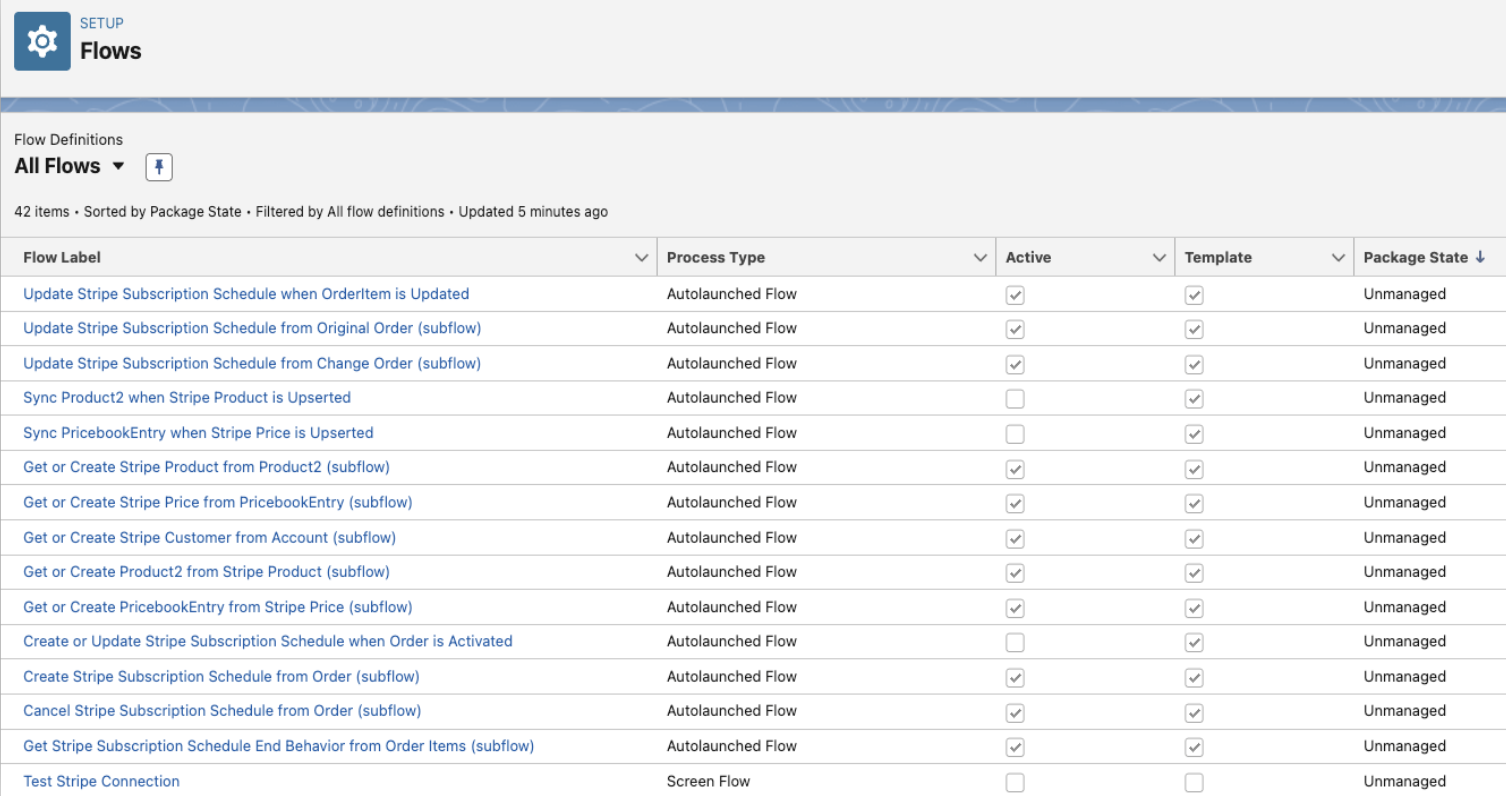Open the All Flows list view dropdown
The height and width of the screenshot is (796, 1506).
[x=118, y=166]
